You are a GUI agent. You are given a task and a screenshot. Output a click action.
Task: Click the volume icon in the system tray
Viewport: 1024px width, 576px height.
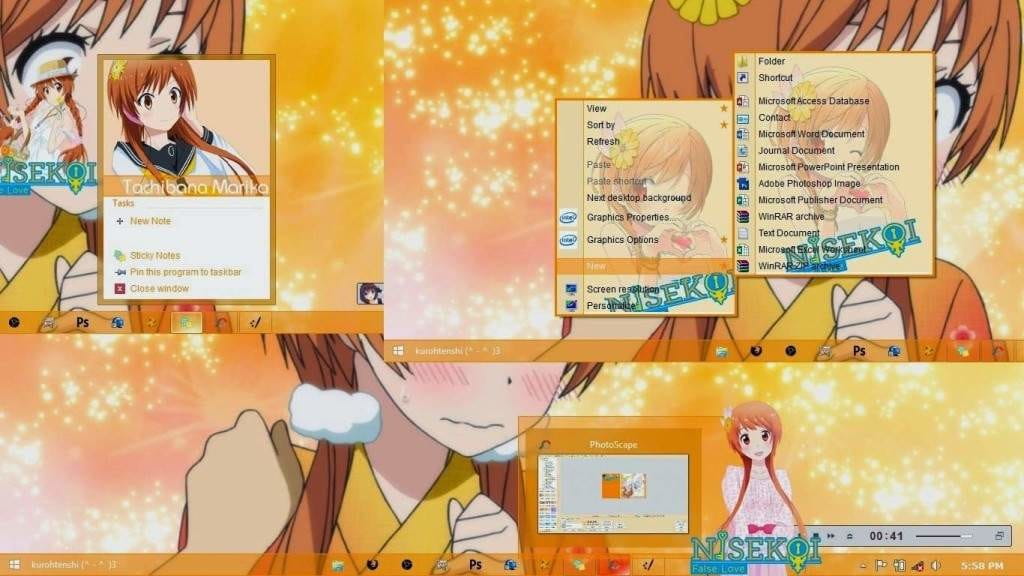pos(936,565)
